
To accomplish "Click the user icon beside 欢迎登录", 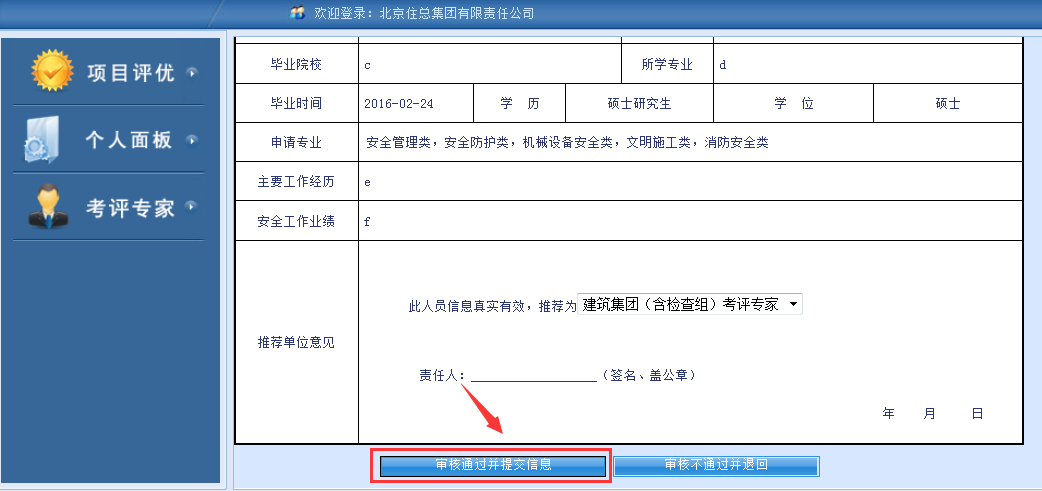I will [x=297, y=13].
